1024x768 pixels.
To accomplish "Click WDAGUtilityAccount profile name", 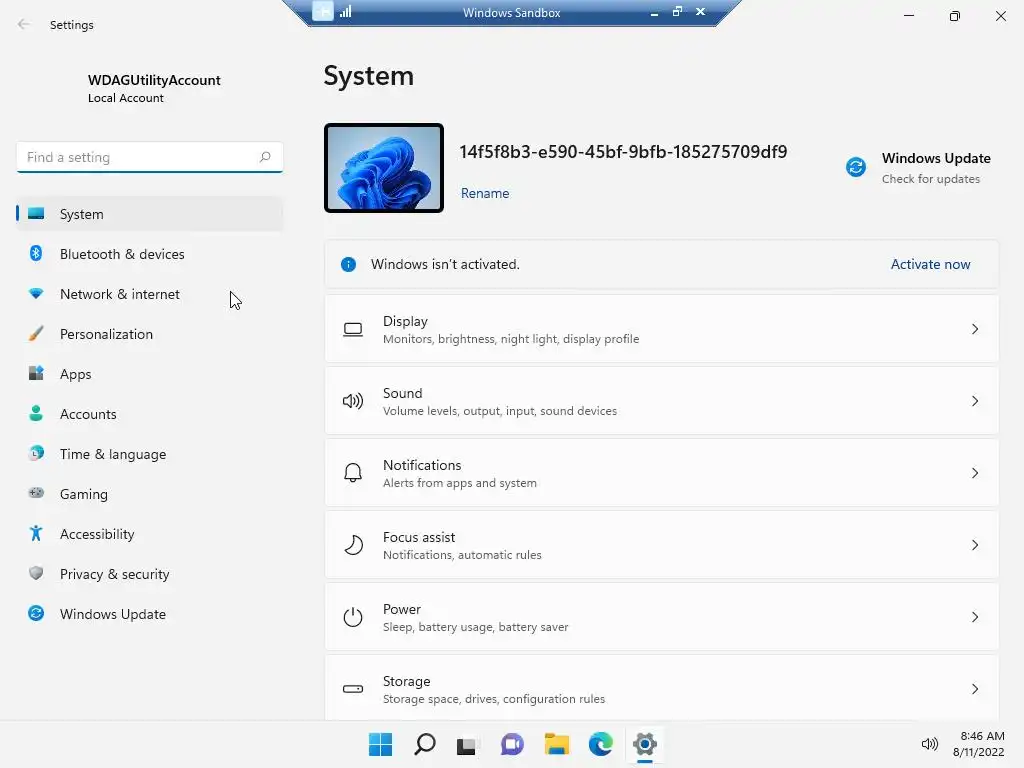I will pos(154,80).
